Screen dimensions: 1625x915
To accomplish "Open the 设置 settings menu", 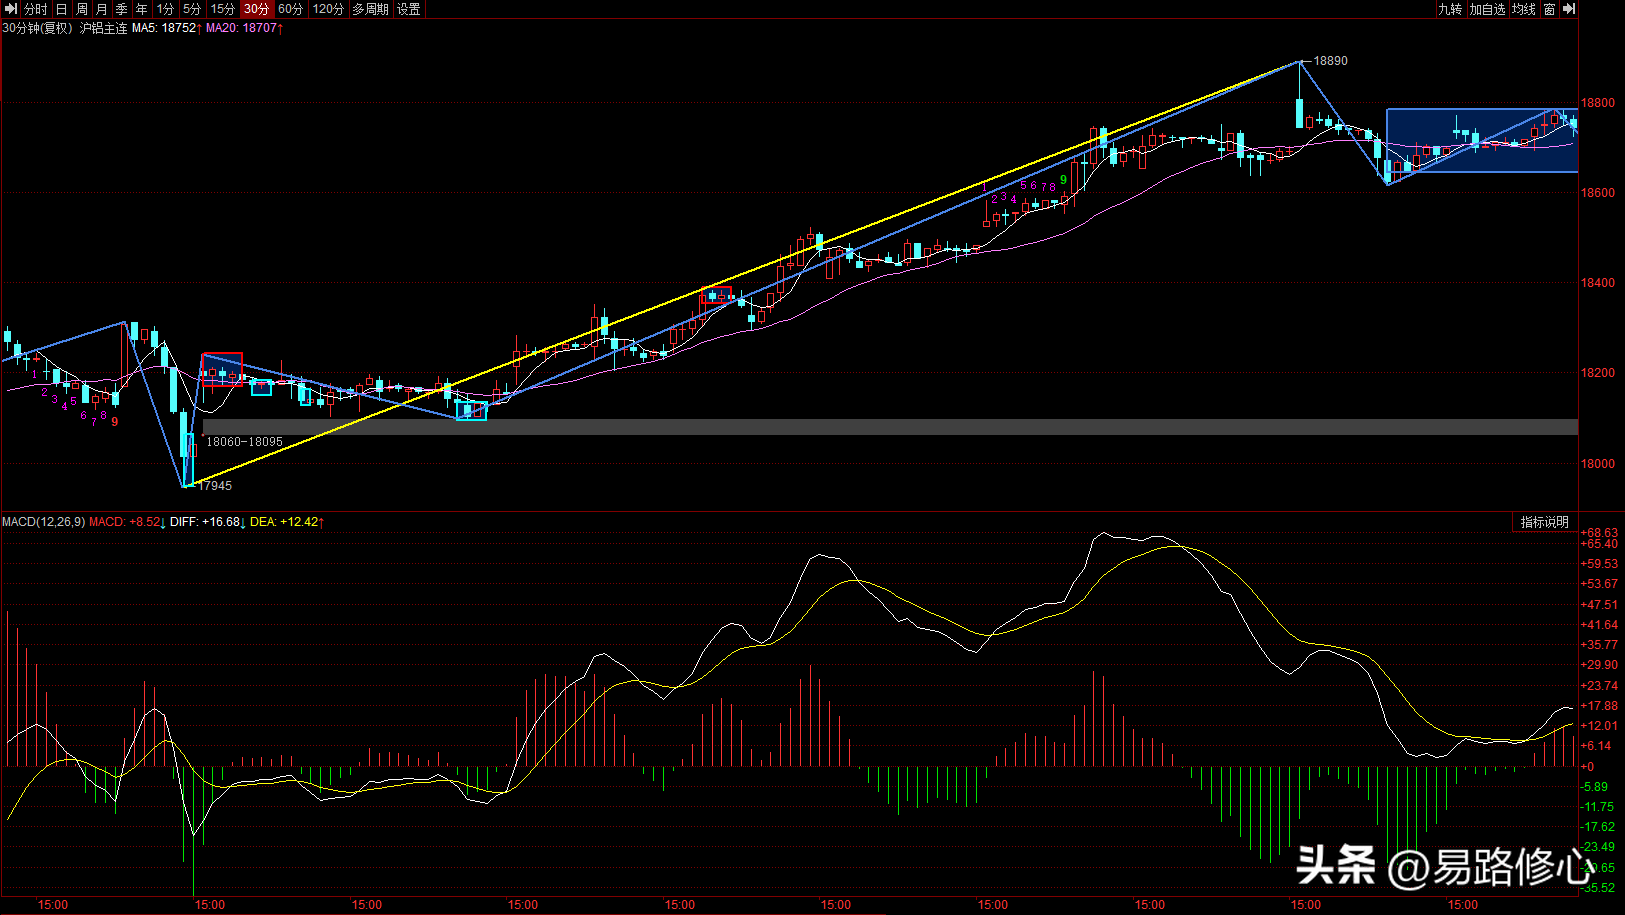I will (x=409, y=9).
